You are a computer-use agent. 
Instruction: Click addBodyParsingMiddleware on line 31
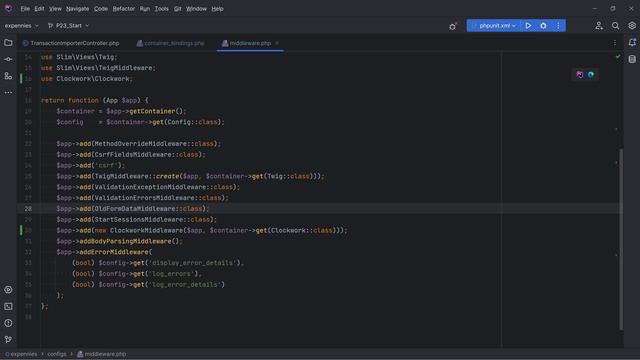pos(125,242)
